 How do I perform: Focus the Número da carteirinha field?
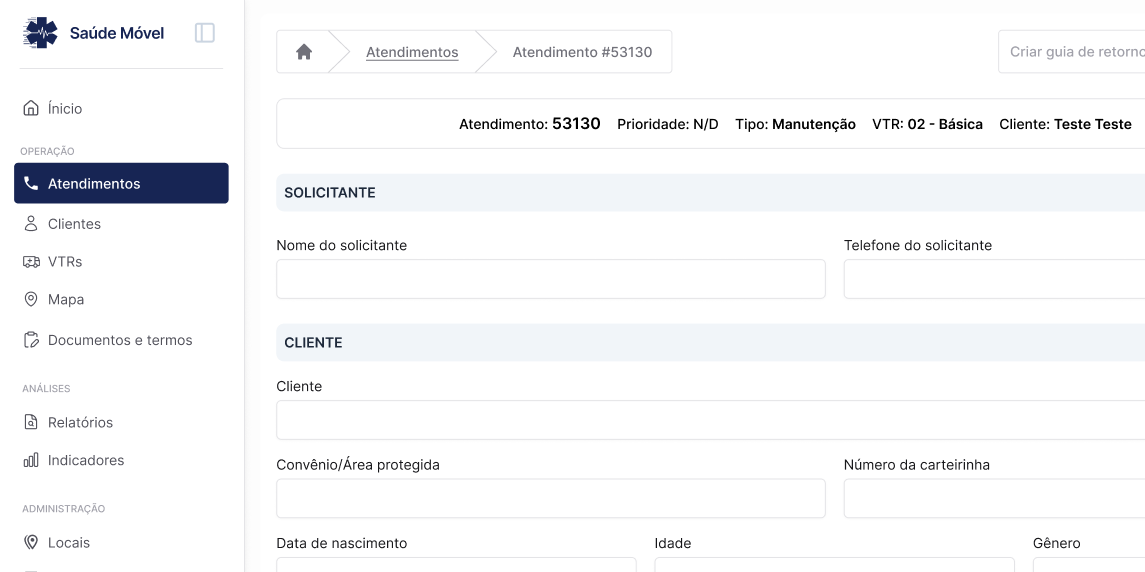(994, 499)
